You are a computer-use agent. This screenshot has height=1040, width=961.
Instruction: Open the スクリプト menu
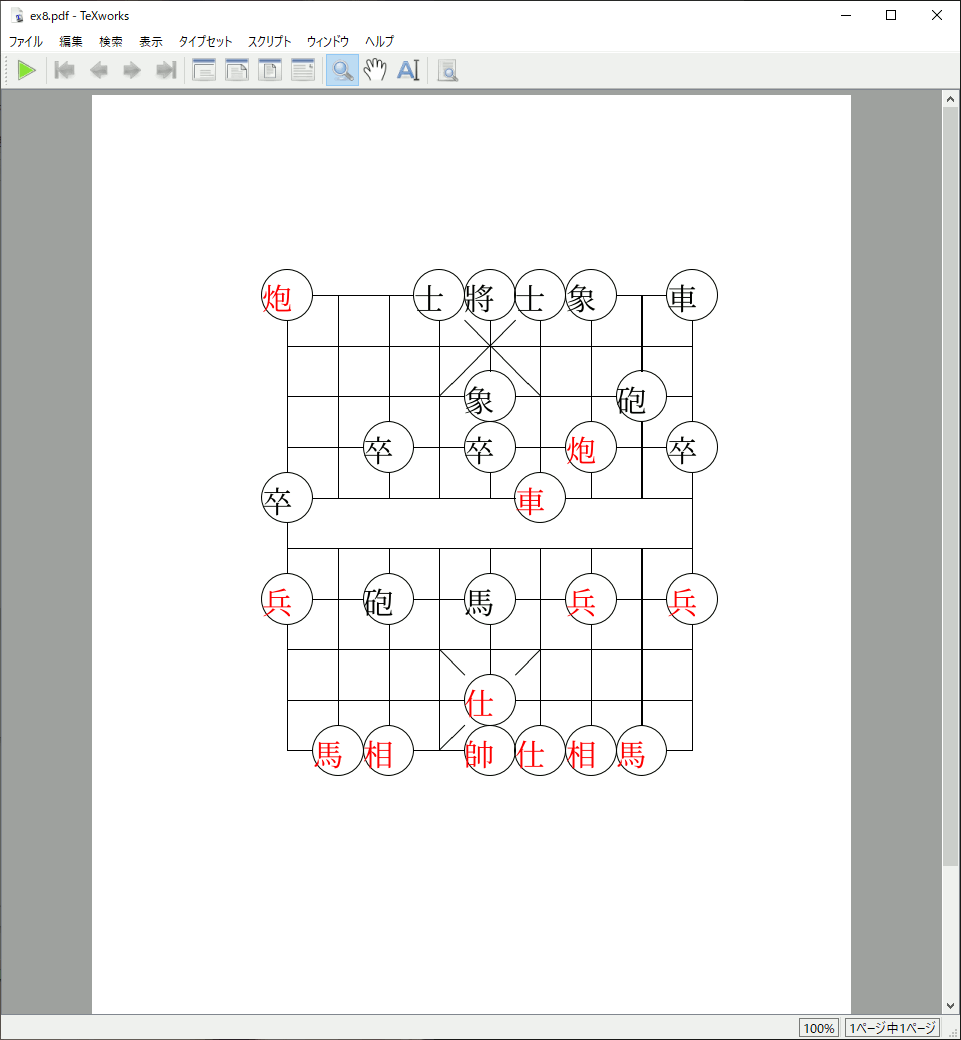[x=269, y=41]
